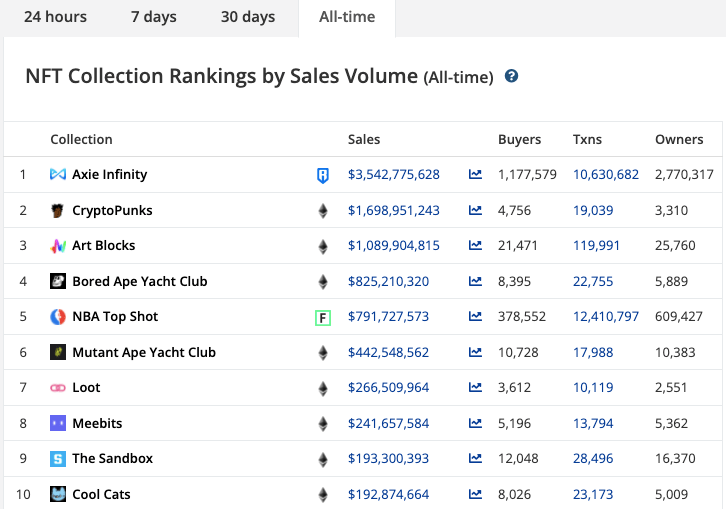
Task: Open Mutant Ape Yacht Club collection link
Action: pyautogui.click(x=144, y=352)
